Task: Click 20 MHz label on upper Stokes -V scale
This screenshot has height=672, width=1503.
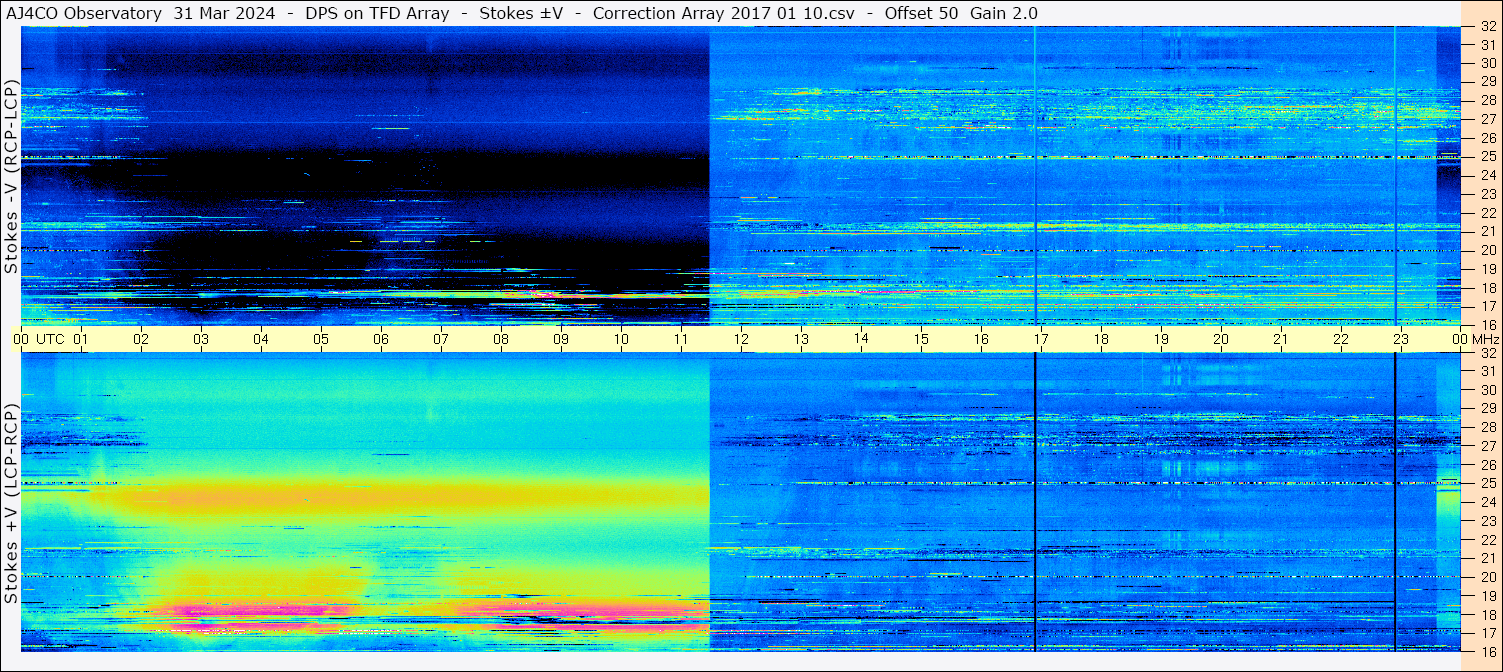Action: click(1487, 250)
